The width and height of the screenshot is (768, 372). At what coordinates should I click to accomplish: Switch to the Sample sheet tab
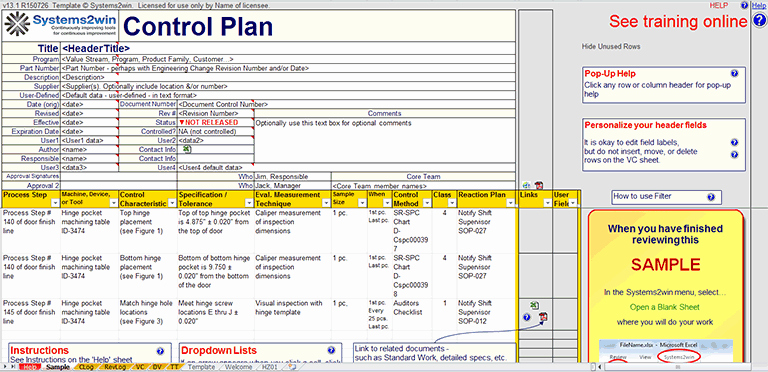(x=58, y=367)
